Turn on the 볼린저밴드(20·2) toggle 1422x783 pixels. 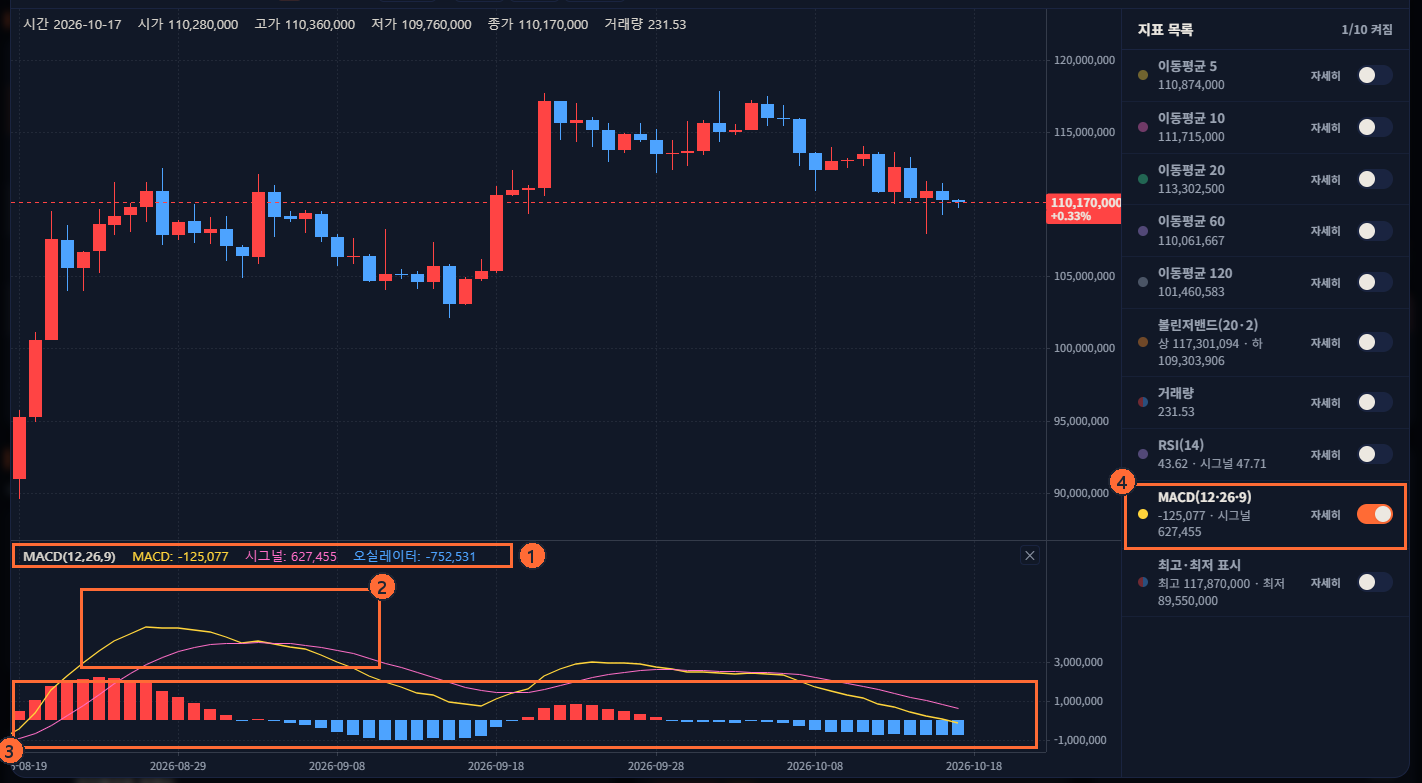click(x=1375, y=342)
